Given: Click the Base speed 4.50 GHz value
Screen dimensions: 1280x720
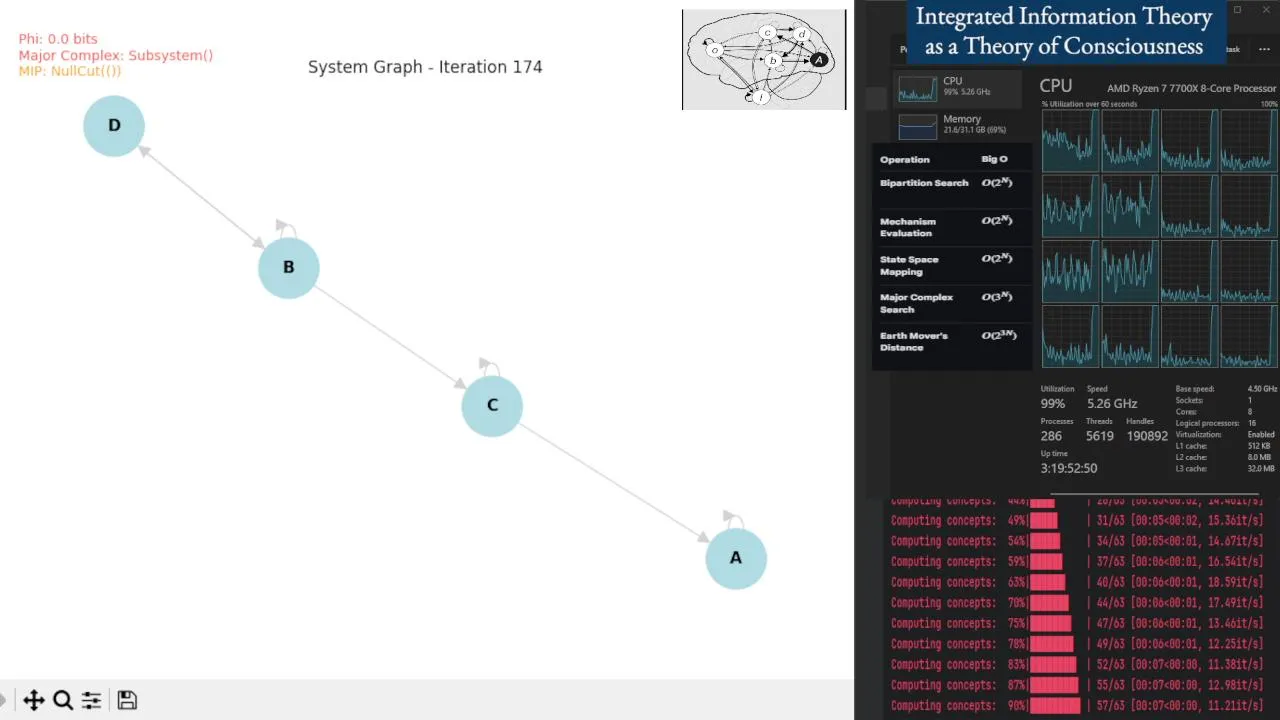Looking at the screenshot, I should (x=1262, y=389).
